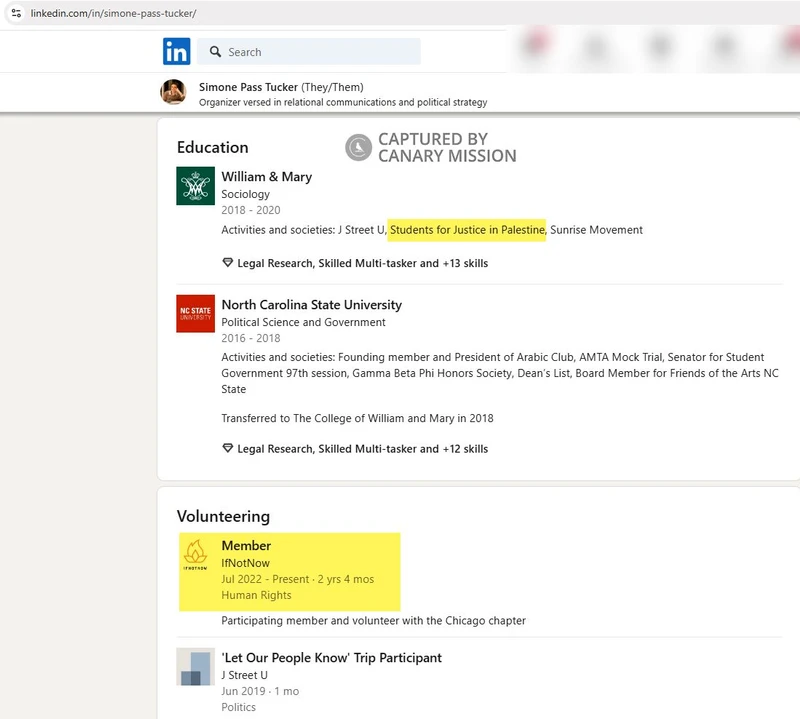
Task: Click Human Rights cause label
Action: (256, 595)
